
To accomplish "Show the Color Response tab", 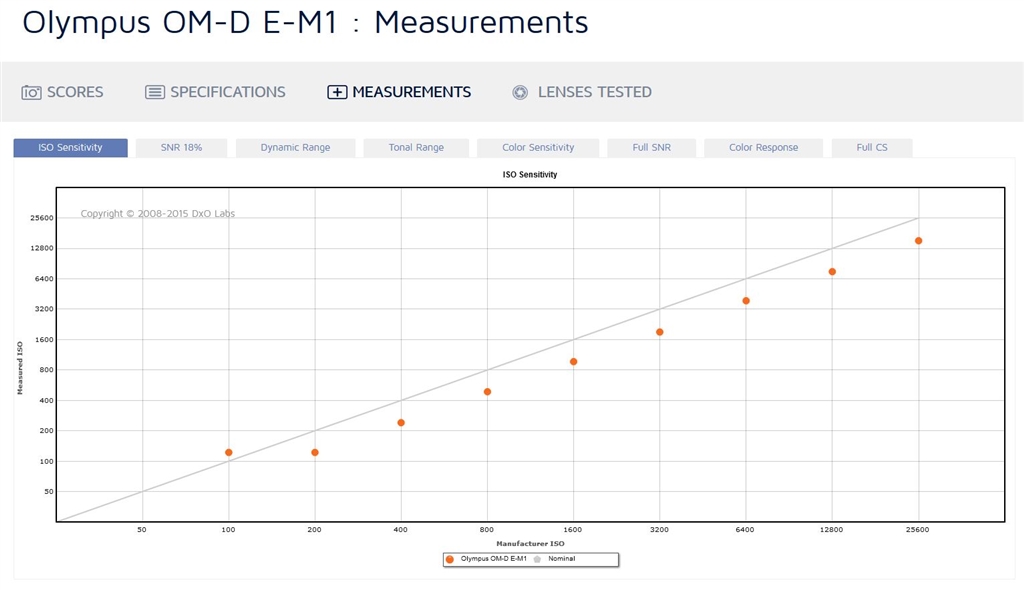I will pos(763,148).
